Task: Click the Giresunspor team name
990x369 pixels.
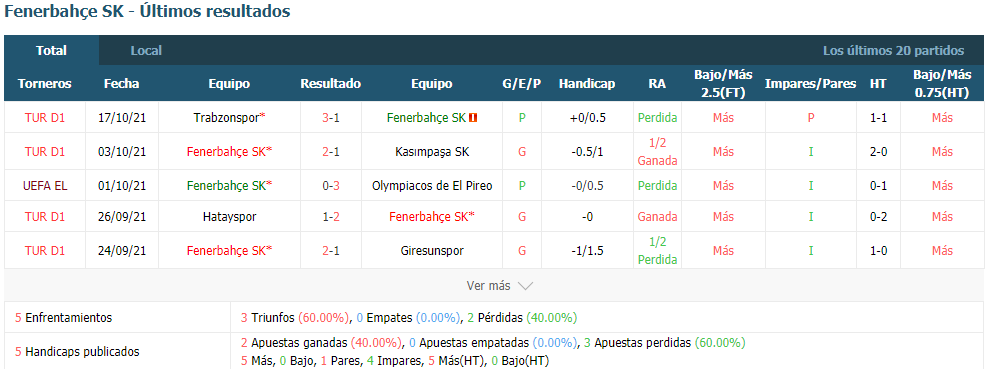Action: [432, 251]
